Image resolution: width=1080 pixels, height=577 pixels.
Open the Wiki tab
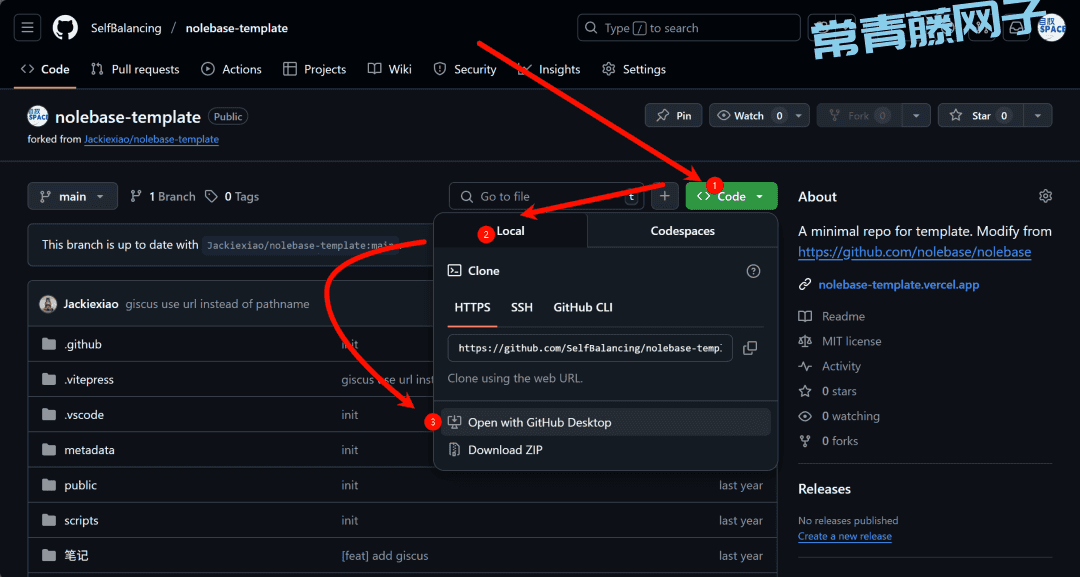tap(390, 69)
